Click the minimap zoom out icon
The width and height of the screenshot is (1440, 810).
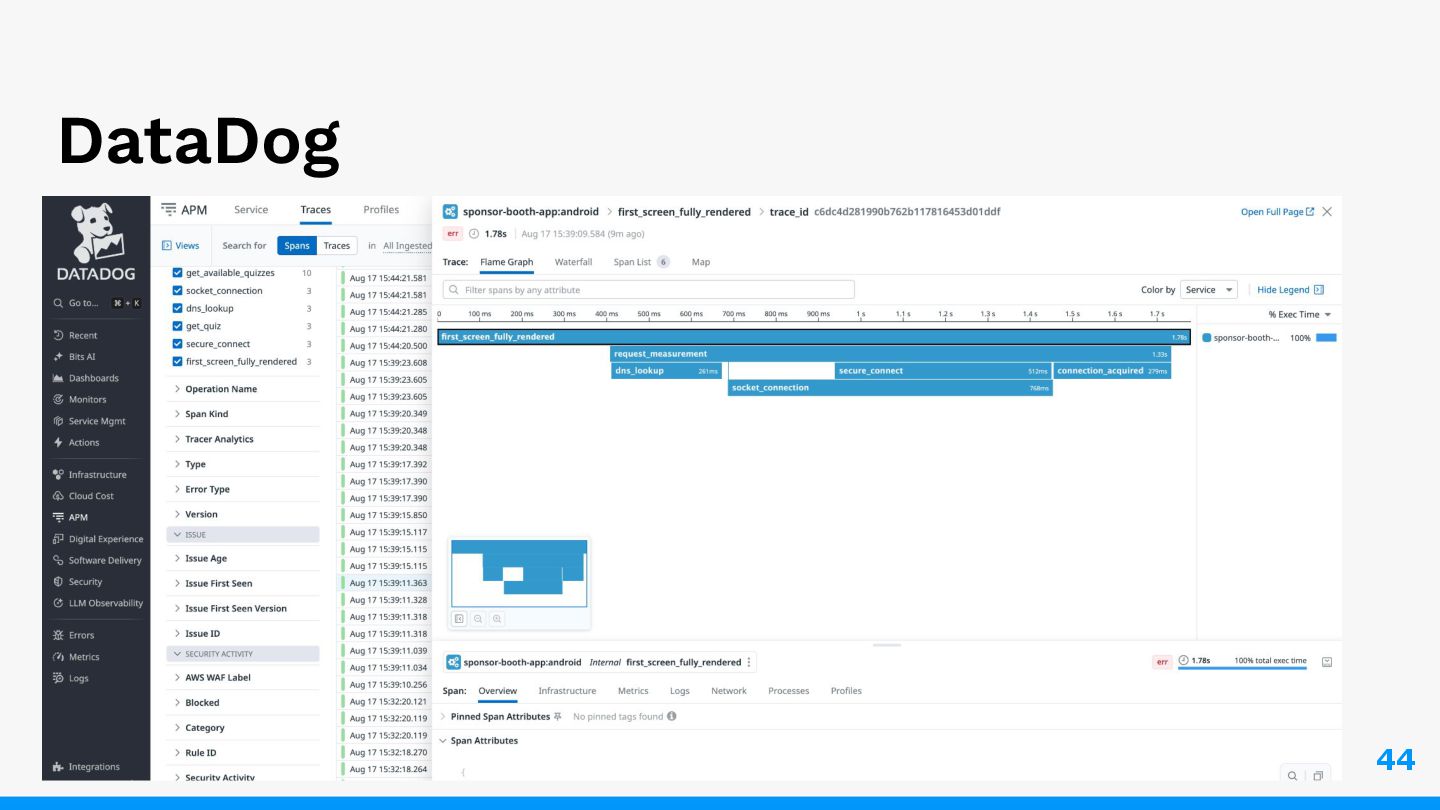pyautogui.click(x=478, y=619)
